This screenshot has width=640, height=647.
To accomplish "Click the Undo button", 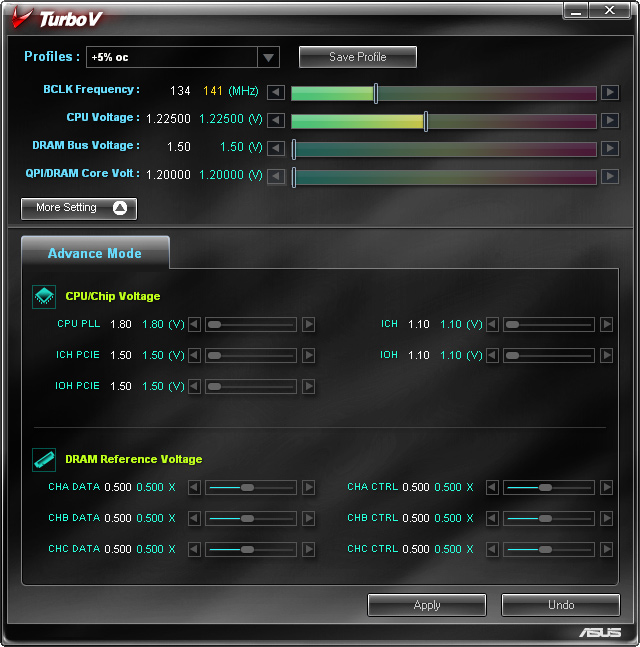I will pyautogui.click(x=561, y=605).
